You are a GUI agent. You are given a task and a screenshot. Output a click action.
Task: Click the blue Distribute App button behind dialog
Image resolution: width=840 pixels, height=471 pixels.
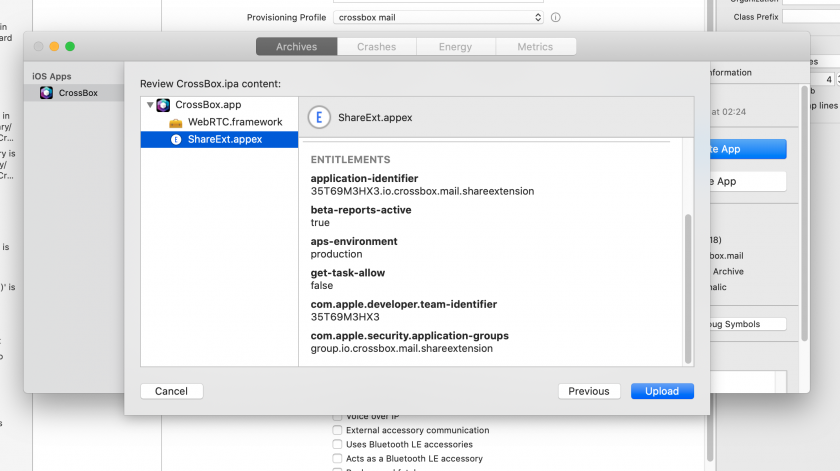point(748,149)
